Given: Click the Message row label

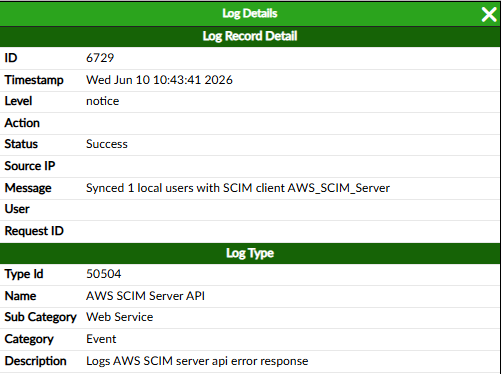Looking at the screenshot, I should 28,188.
